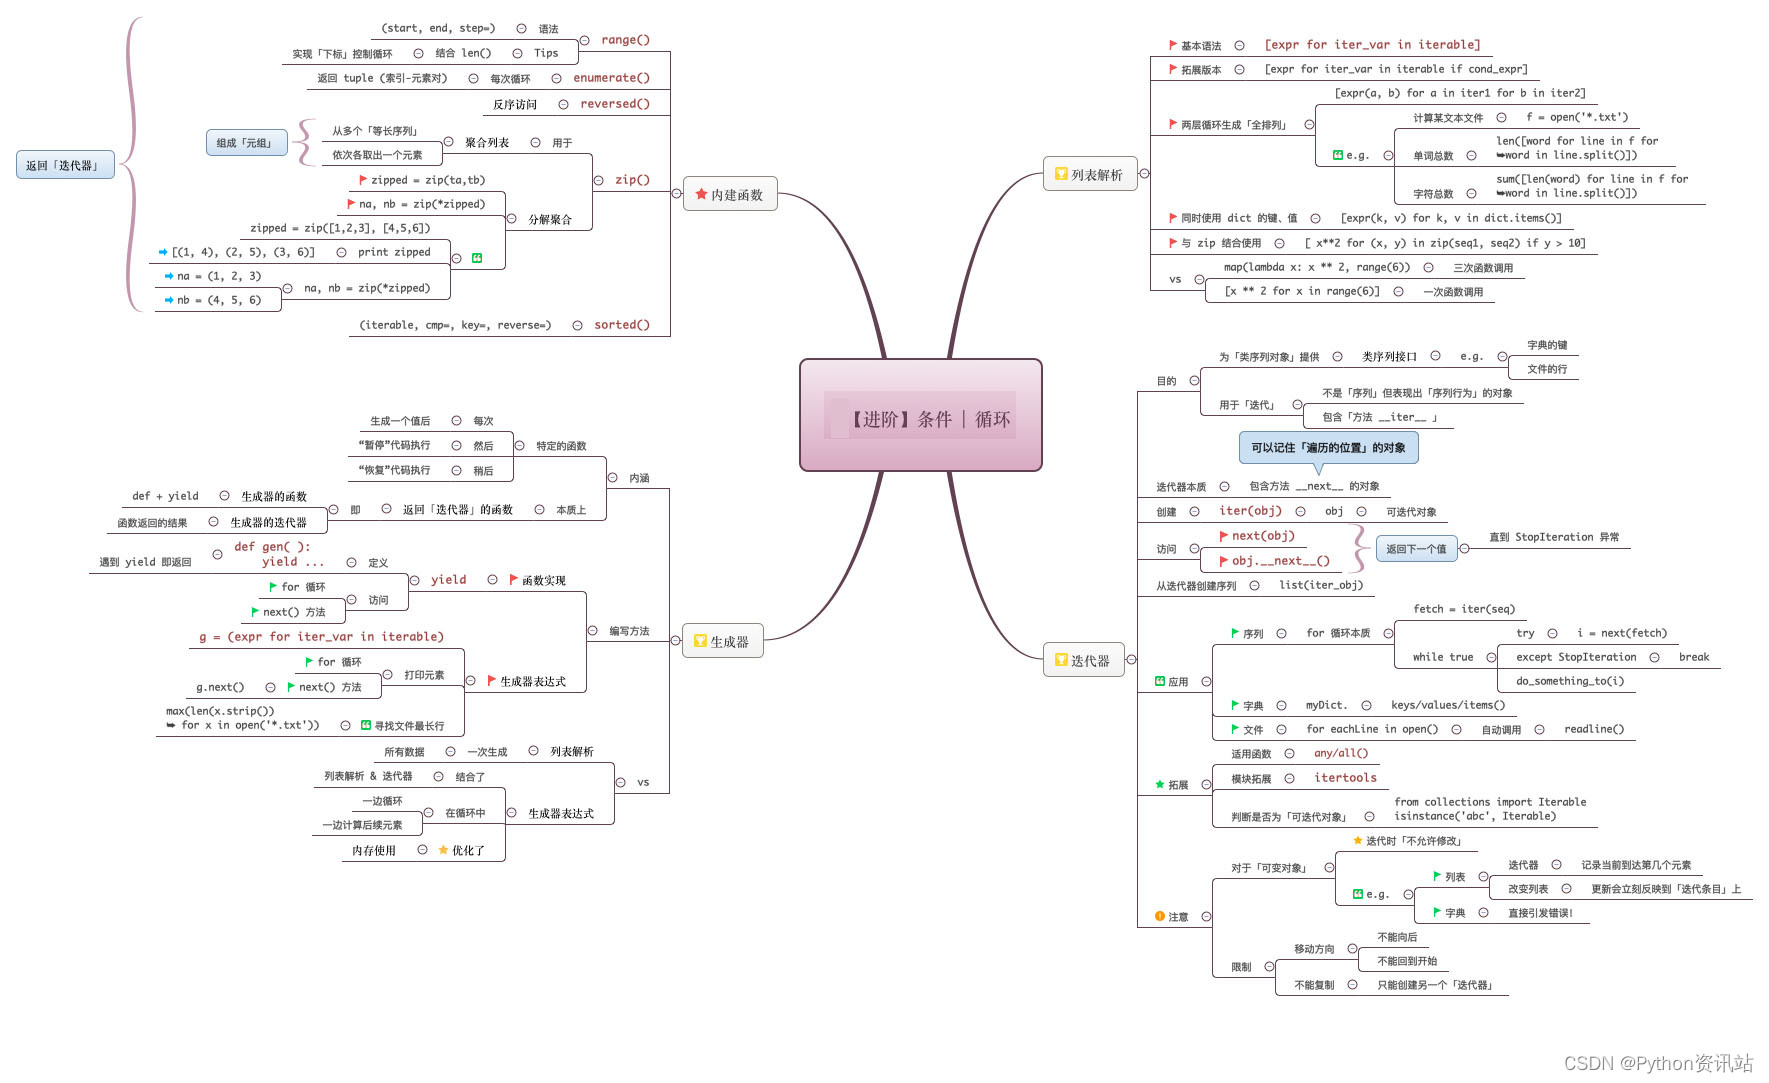
Task: Collapse the 编写方法 branch
Action: [592, 631]
